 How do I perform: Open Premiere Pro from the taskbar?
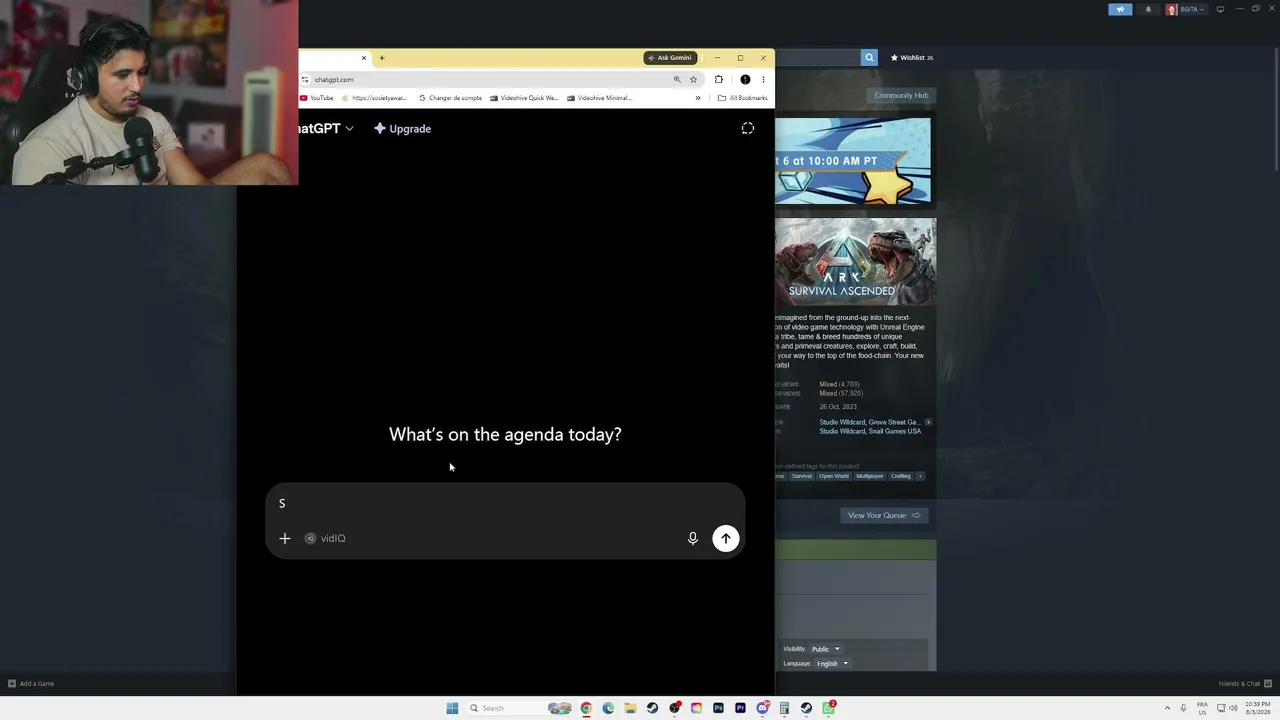pos(740,708)
